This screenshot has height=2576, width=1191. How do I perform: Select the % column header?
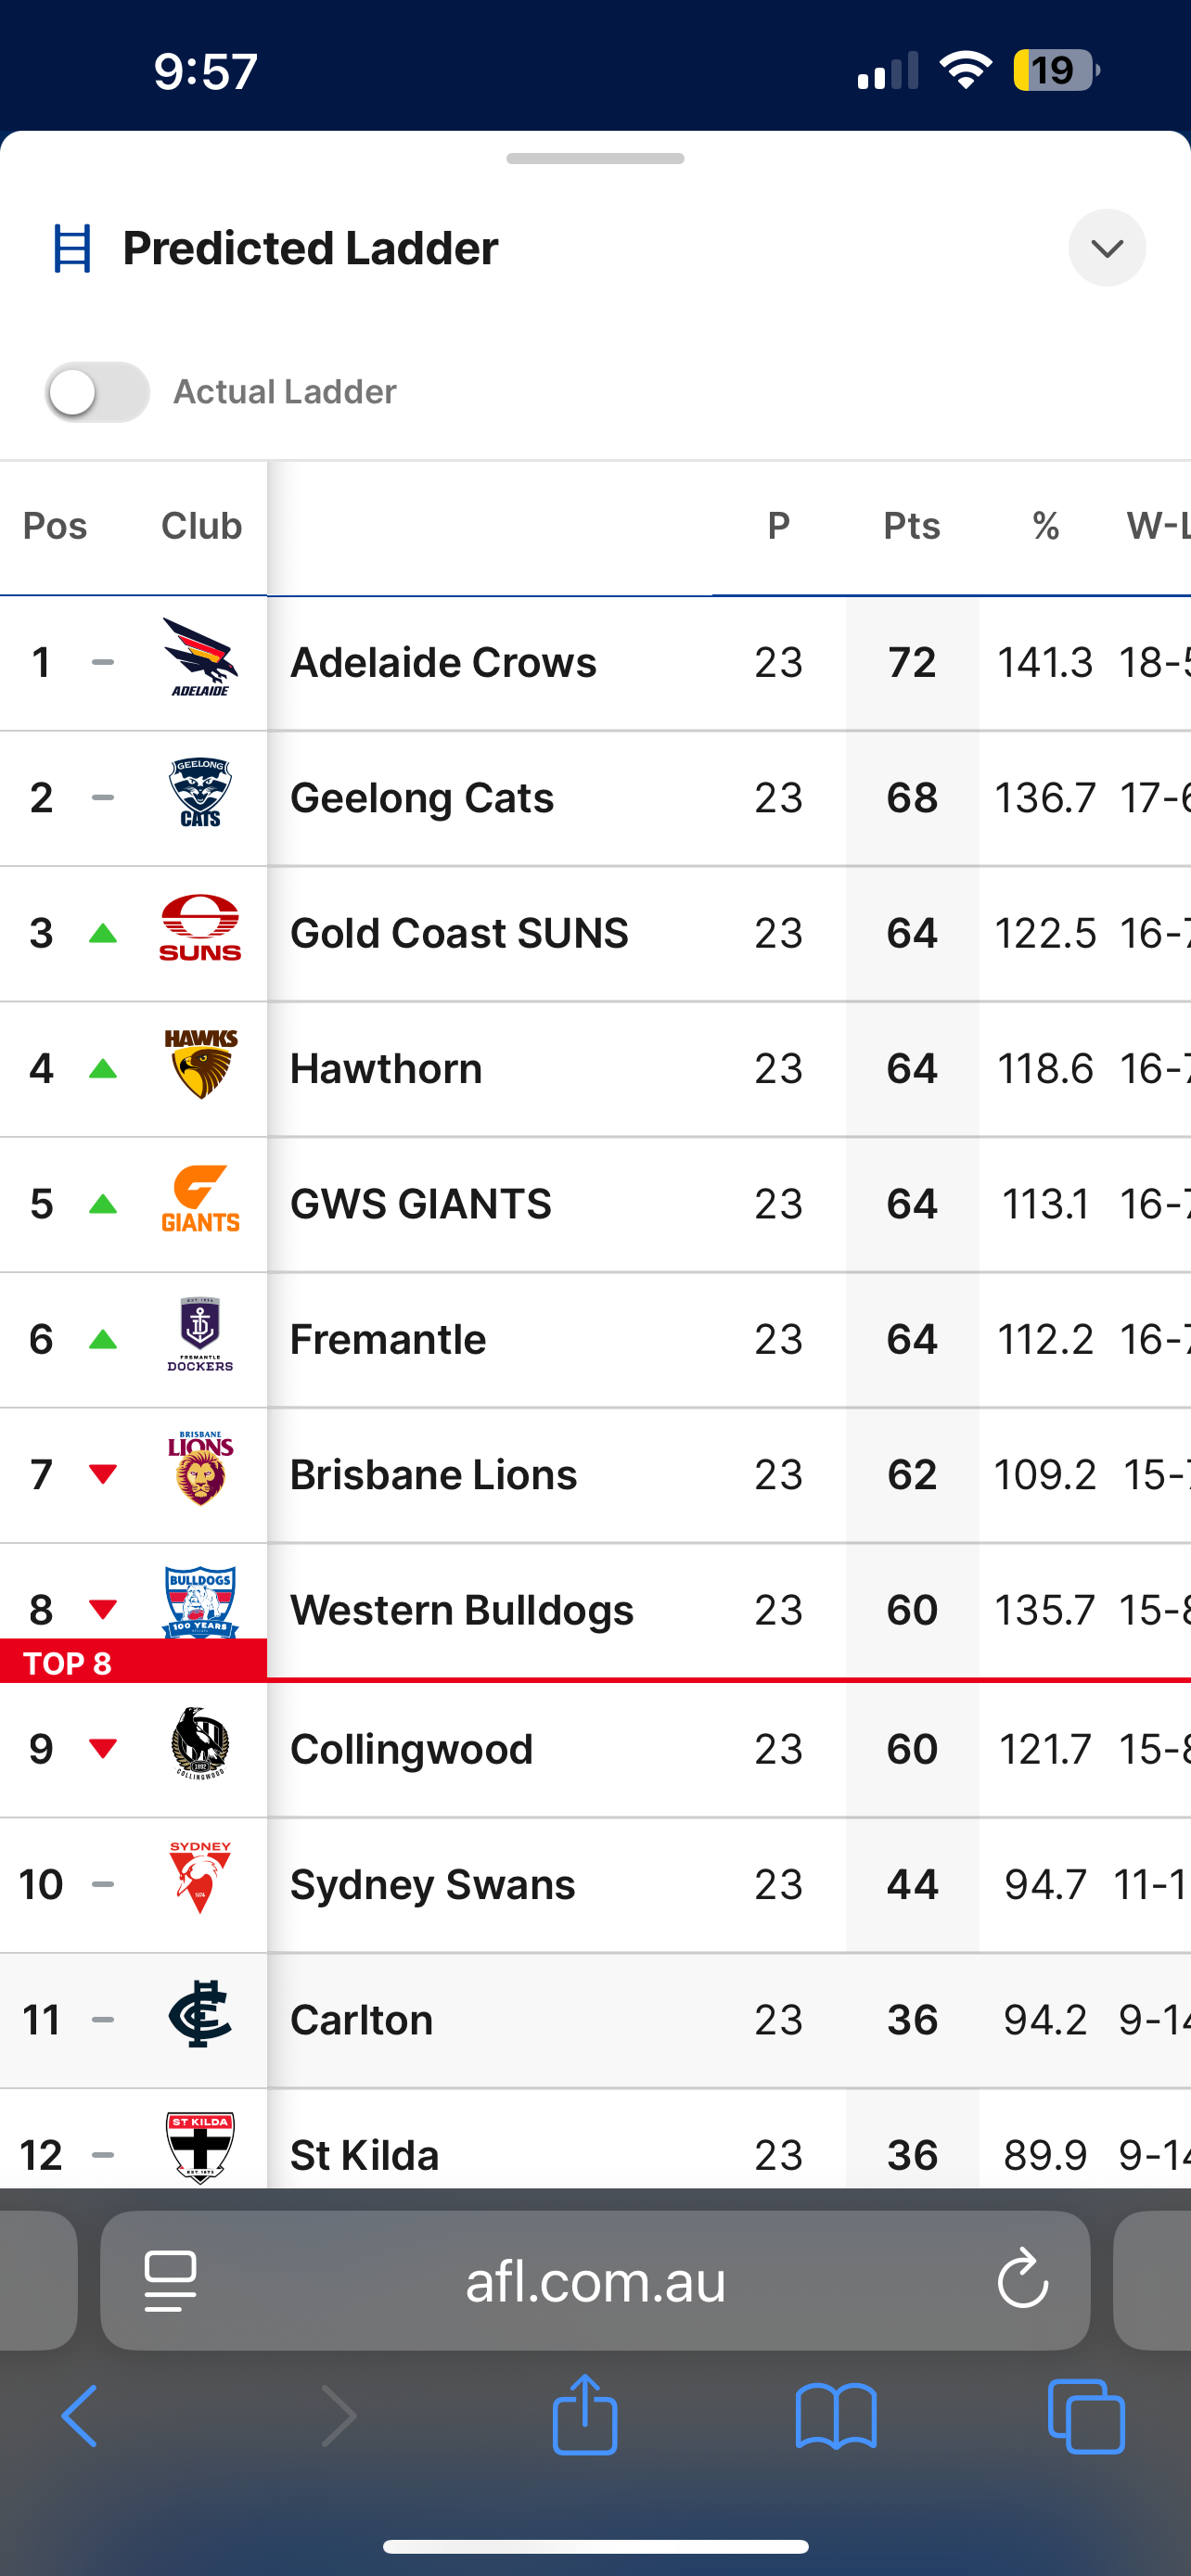[1046, 526]
